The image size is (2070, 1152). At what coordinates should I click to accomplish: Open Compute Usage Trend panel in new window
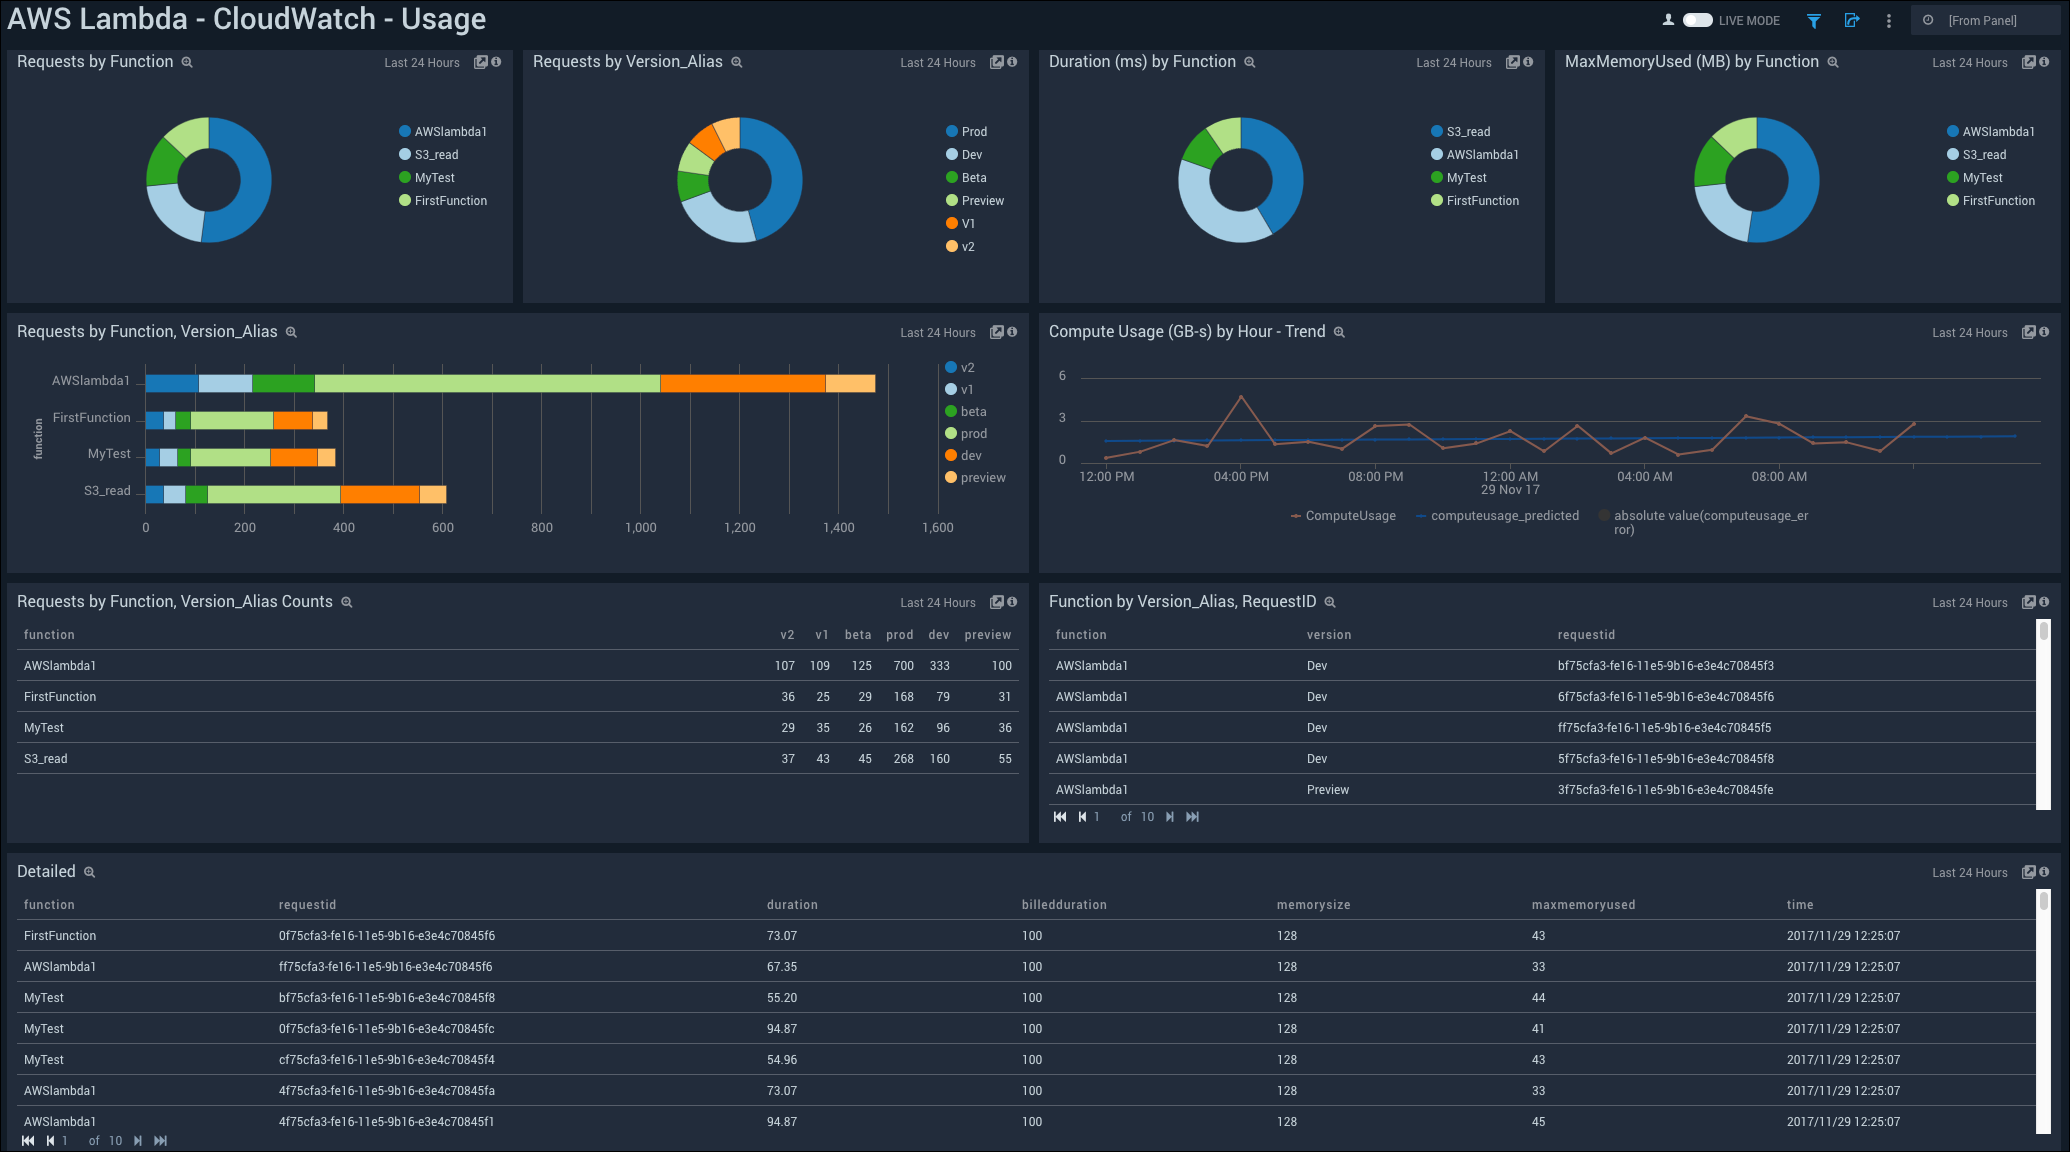click(x=2028, y=332)
